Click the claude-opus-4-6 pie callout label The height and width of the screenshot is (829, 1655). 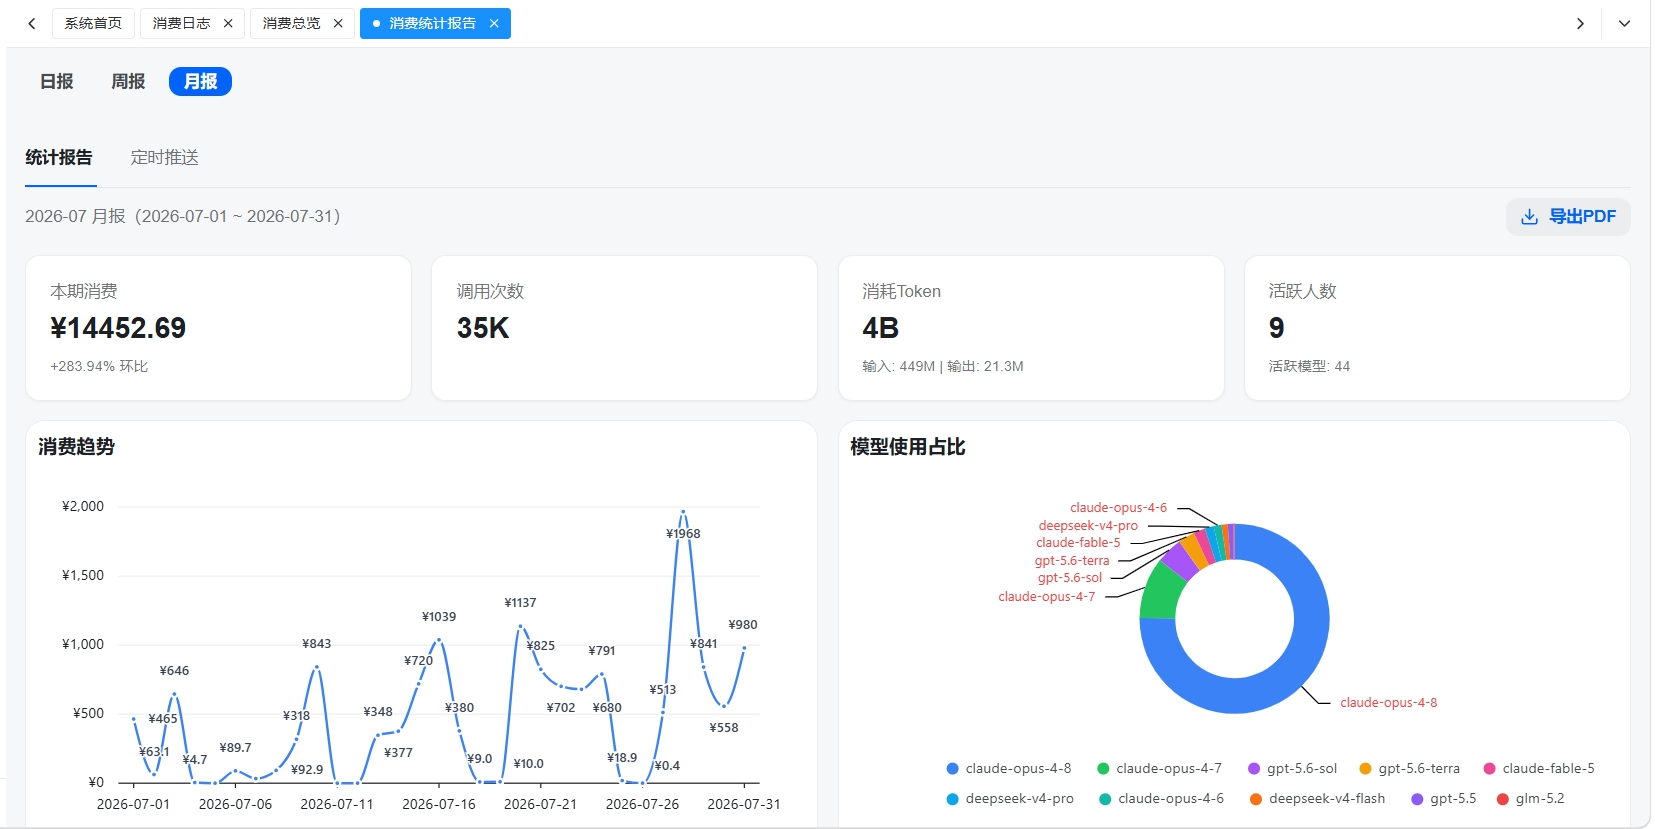[1118, 508]
